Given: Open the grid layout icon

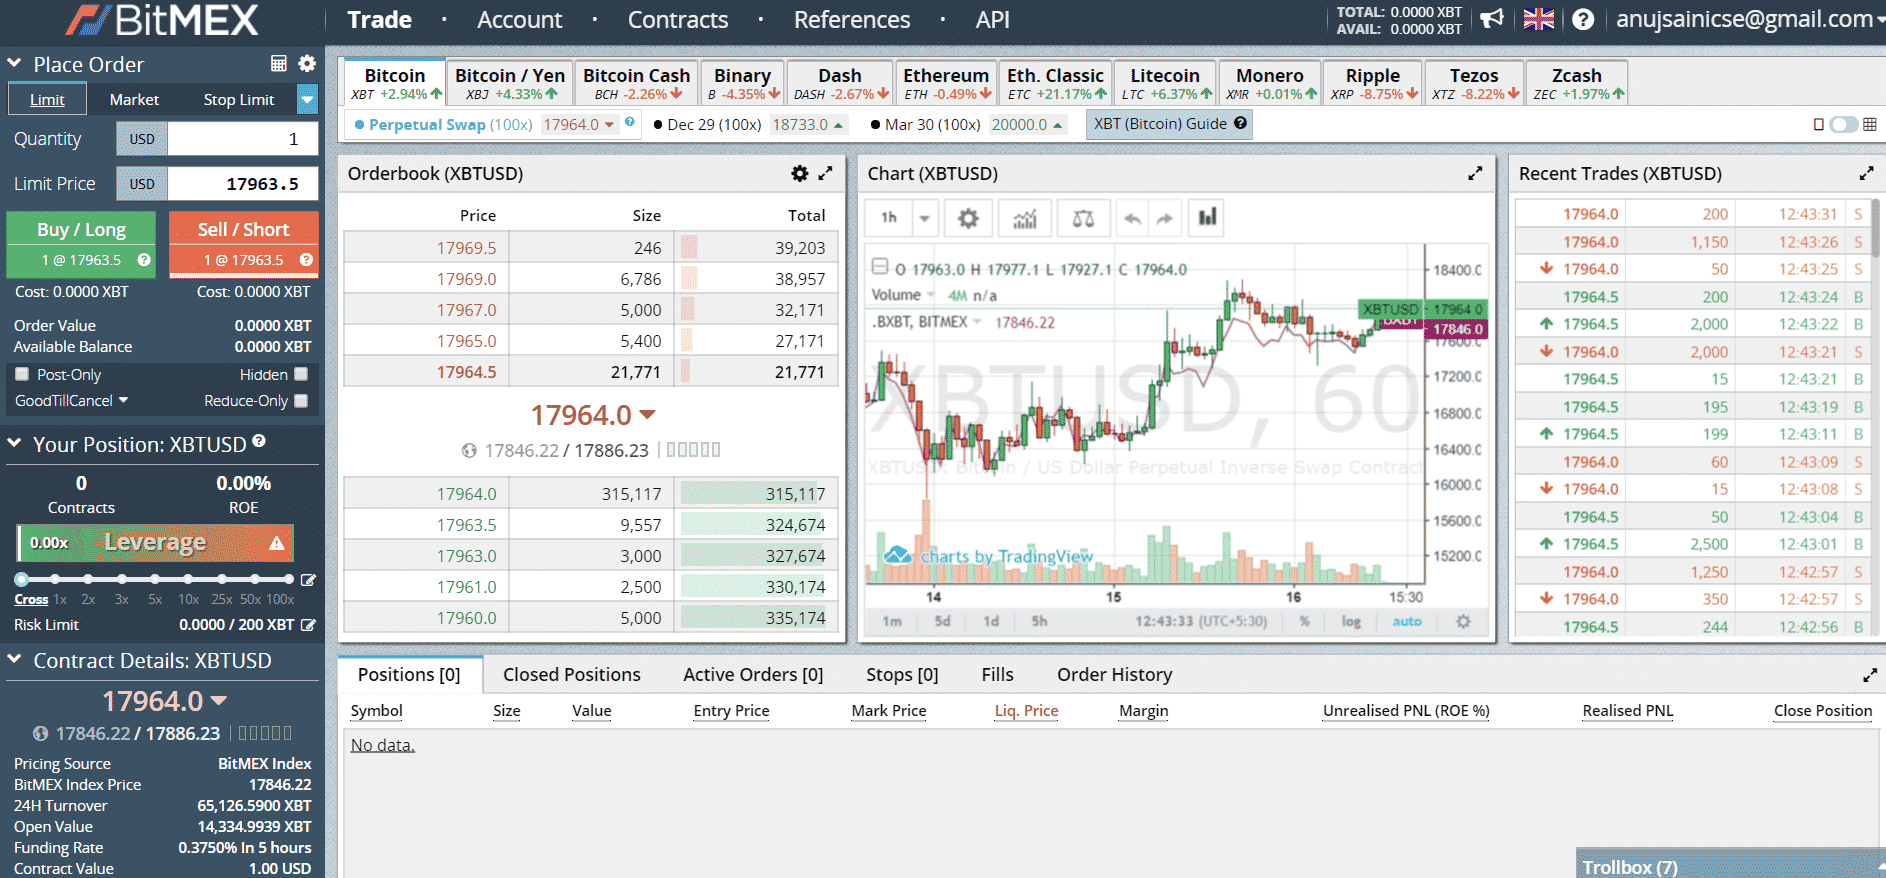Looking at the screenshot, I should click(x=1869, y=125).
